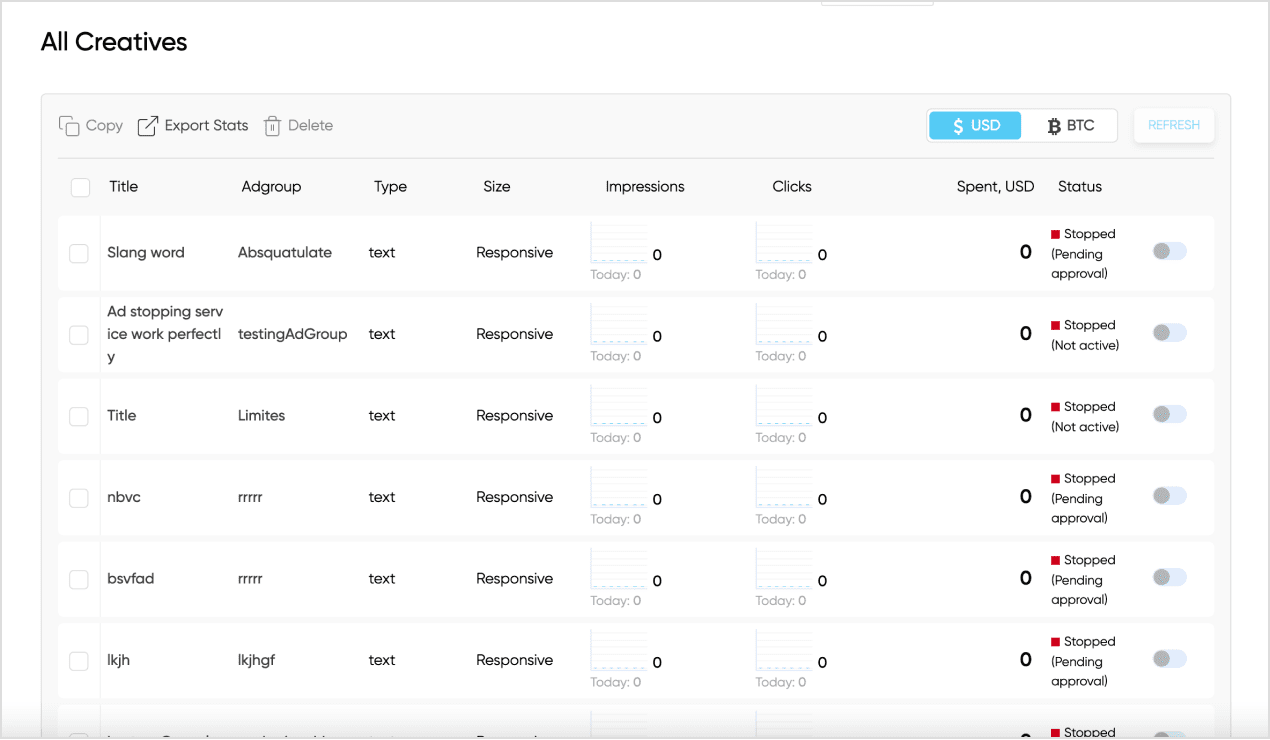Viewport: 1270px width, 740px height.
Task: Switch currency to BTC
Action: click(1070, 126)
